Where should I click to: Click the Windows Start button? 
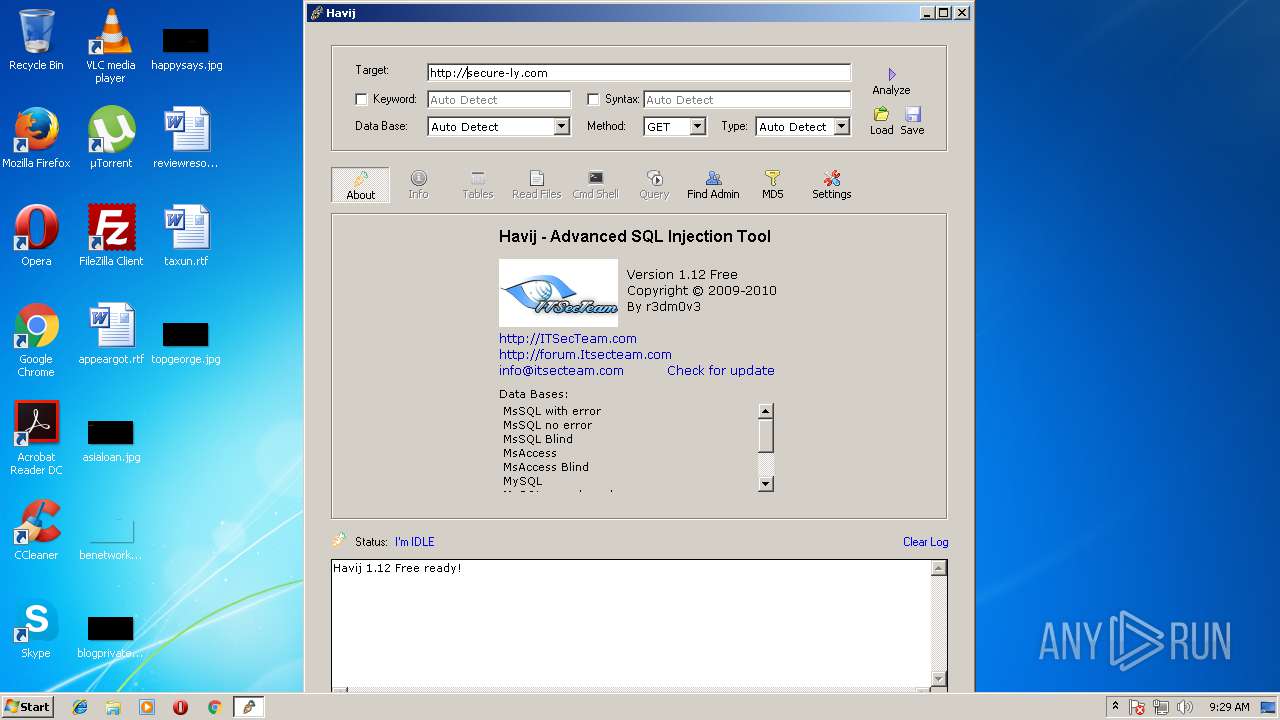[x=28, y=707]
